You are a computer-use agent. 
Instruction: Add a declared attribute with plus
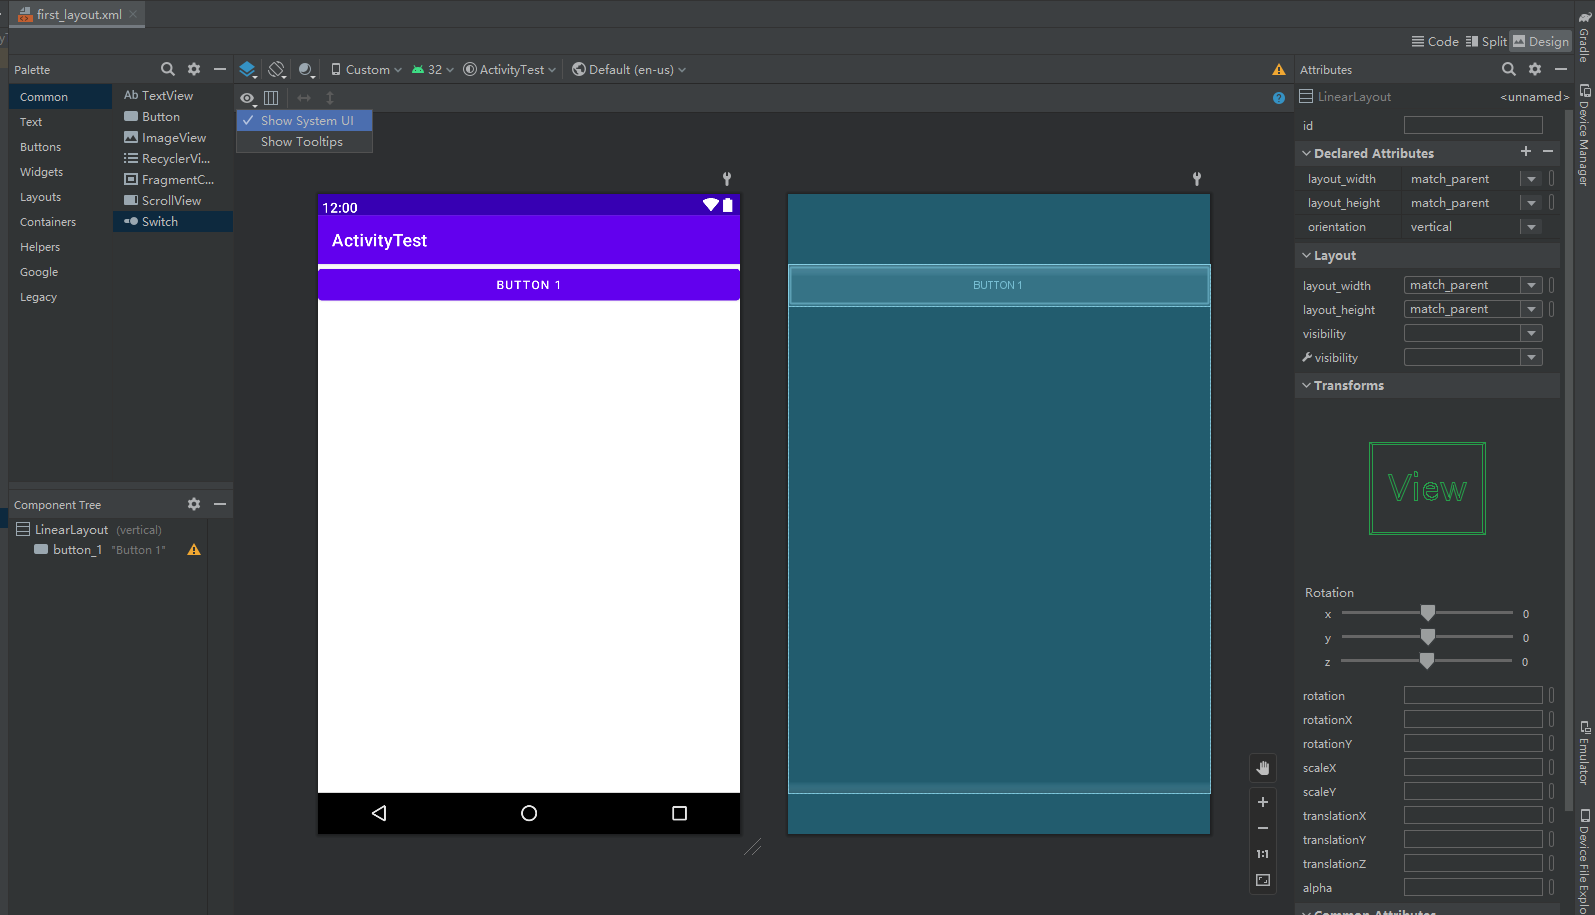tap(1526, 152)
